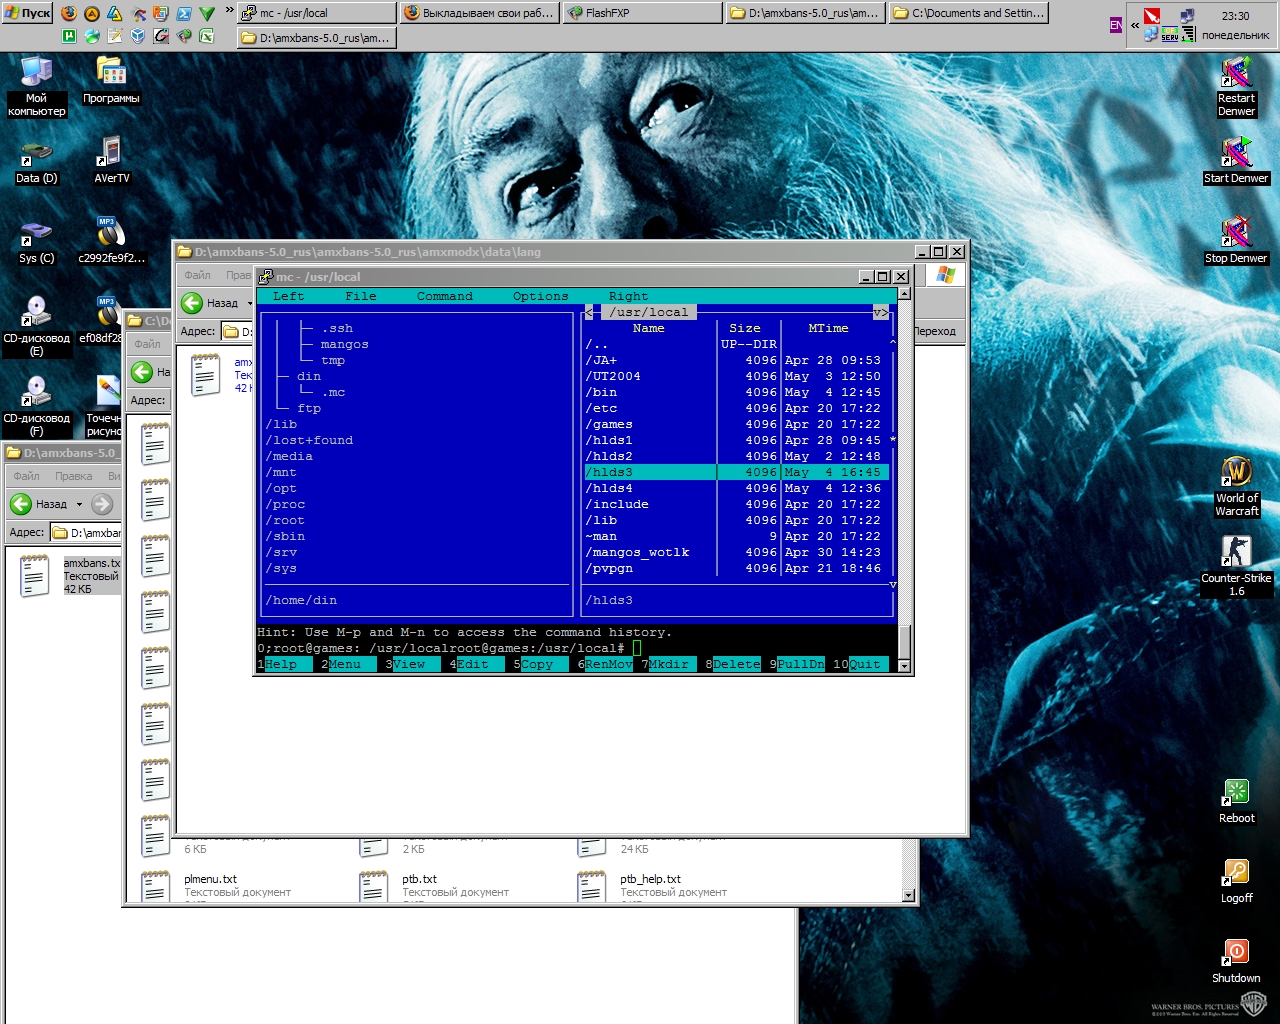
Task: Click the 7Mkdir function key button
Action: coord(668,664)
